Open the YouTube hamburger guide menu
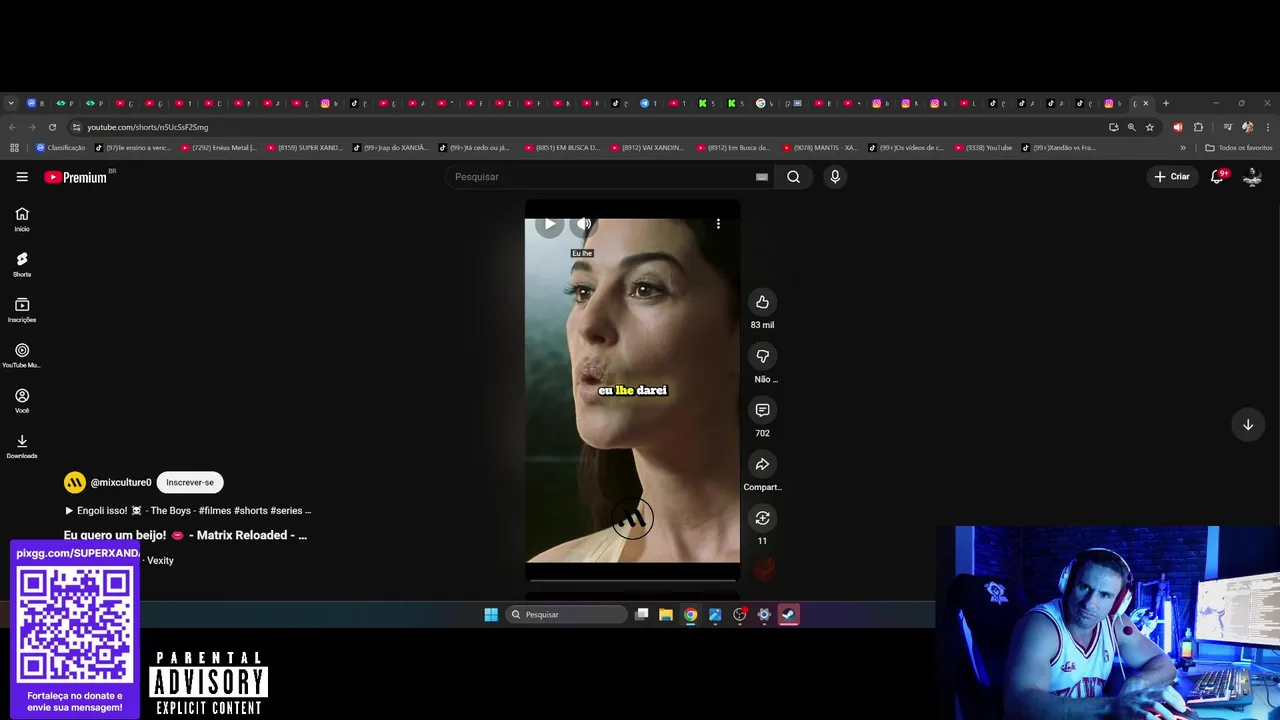The height and width of the screenshot is (720, 1280). (22, 177)
